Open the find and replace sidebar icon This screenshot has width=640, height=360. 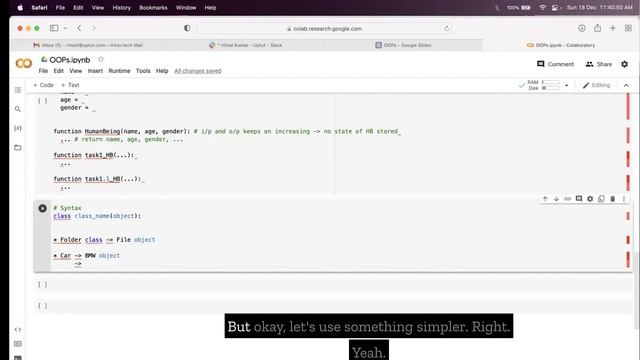coord(18,109)
